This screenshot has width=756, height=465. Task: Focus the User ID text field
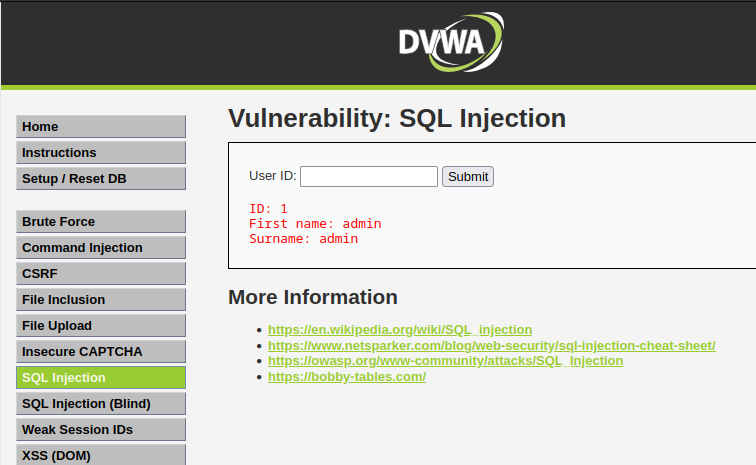[369, 177]
